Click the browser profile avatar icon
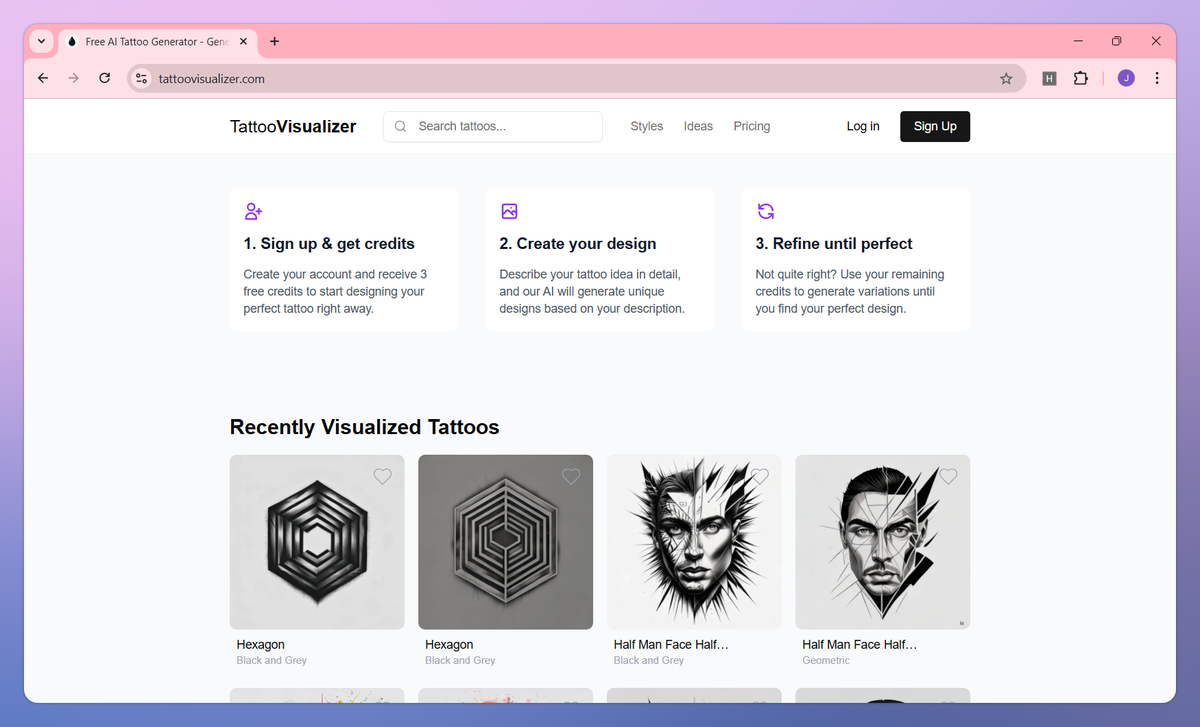1200x727 pixels. [x=1125, y=78]
